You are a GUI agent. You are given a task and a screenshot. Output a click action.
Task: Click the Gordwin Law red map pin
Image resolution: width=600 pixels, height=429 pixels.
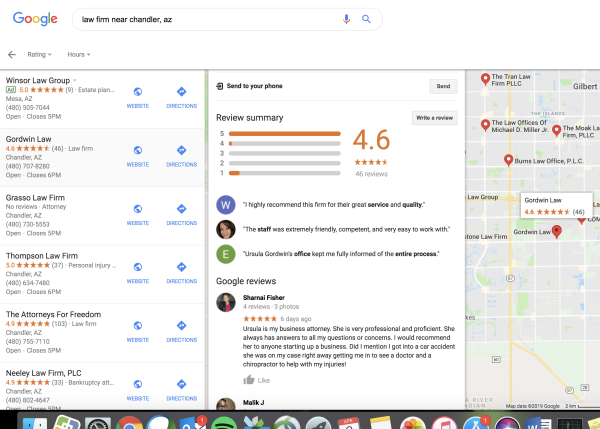pos(557,231)
